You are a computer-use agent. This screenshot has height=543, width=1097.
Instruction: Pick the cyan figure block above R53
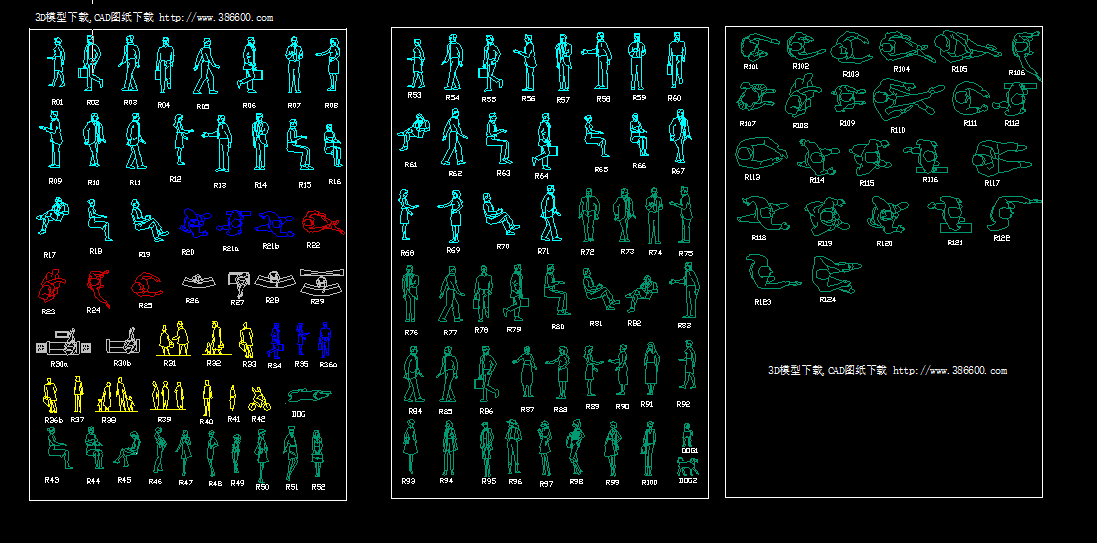pos(416,62)
